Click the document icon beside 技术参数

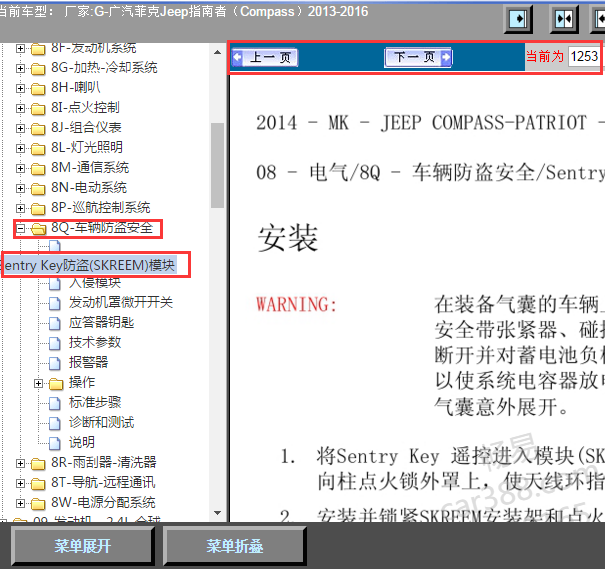click(x=55, y=343)
